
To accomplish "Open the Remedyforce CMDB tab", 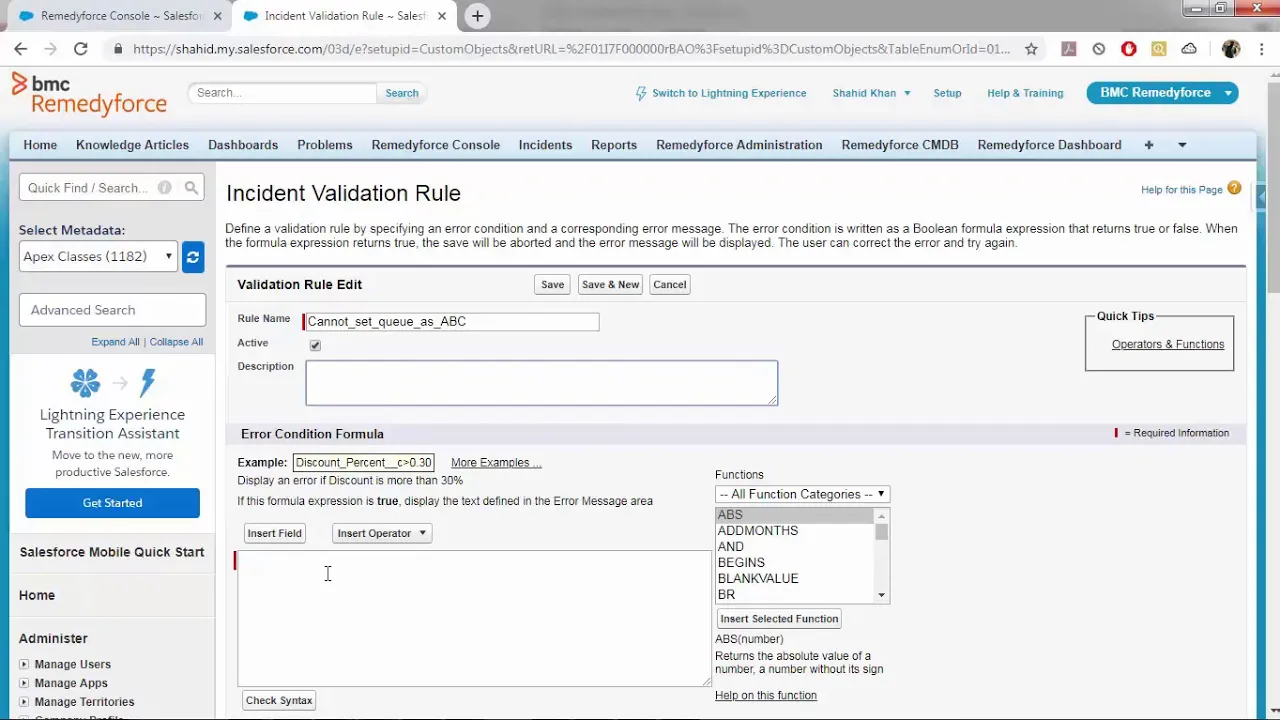I will click(900, 145).
